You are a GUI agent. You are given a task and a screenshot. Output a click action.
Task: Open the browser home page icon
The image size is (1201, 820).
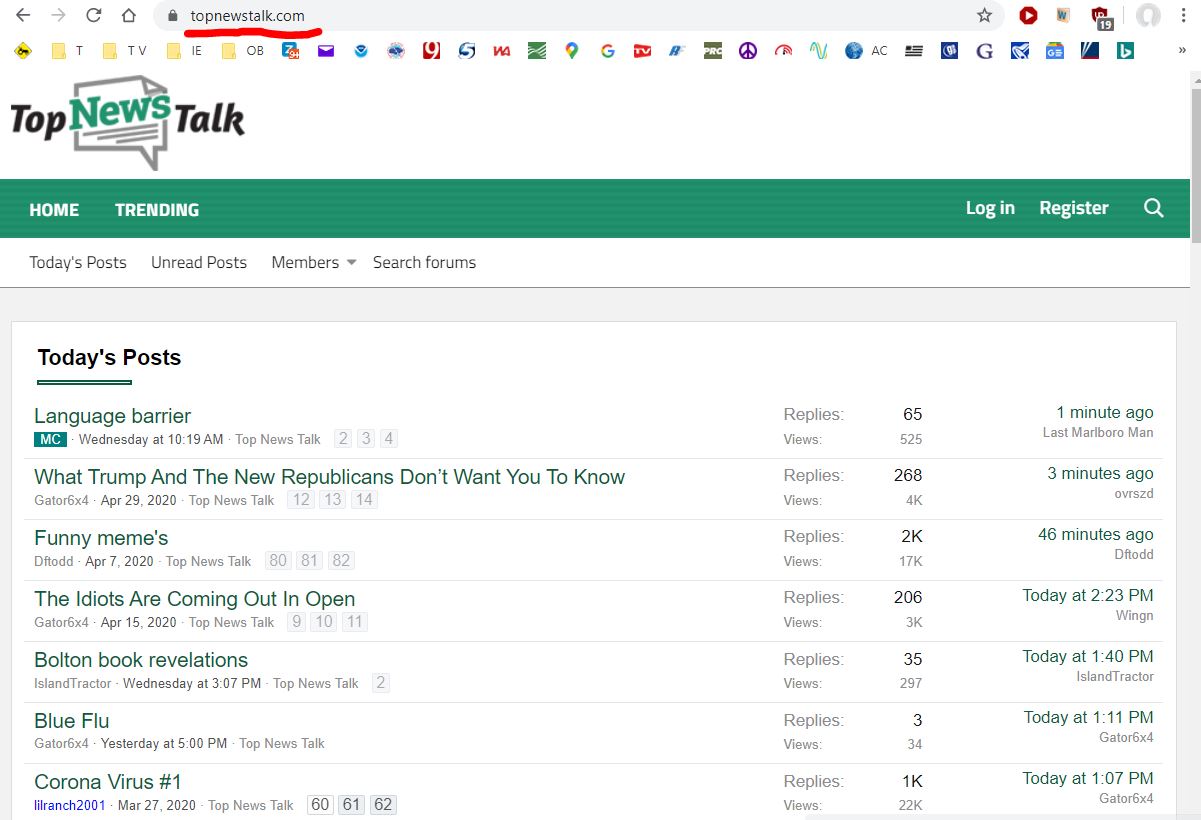[128, 16]
